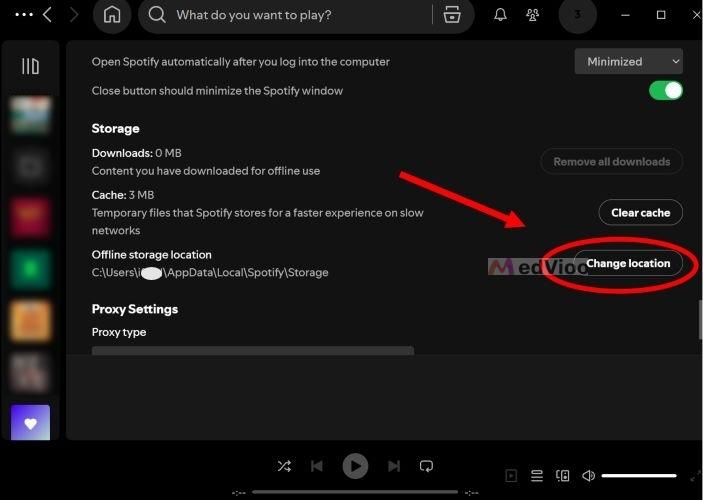The width and height of the screenshot is (703, 500).
Task: Open the Now Playing view icon
Action: (511, 475)
